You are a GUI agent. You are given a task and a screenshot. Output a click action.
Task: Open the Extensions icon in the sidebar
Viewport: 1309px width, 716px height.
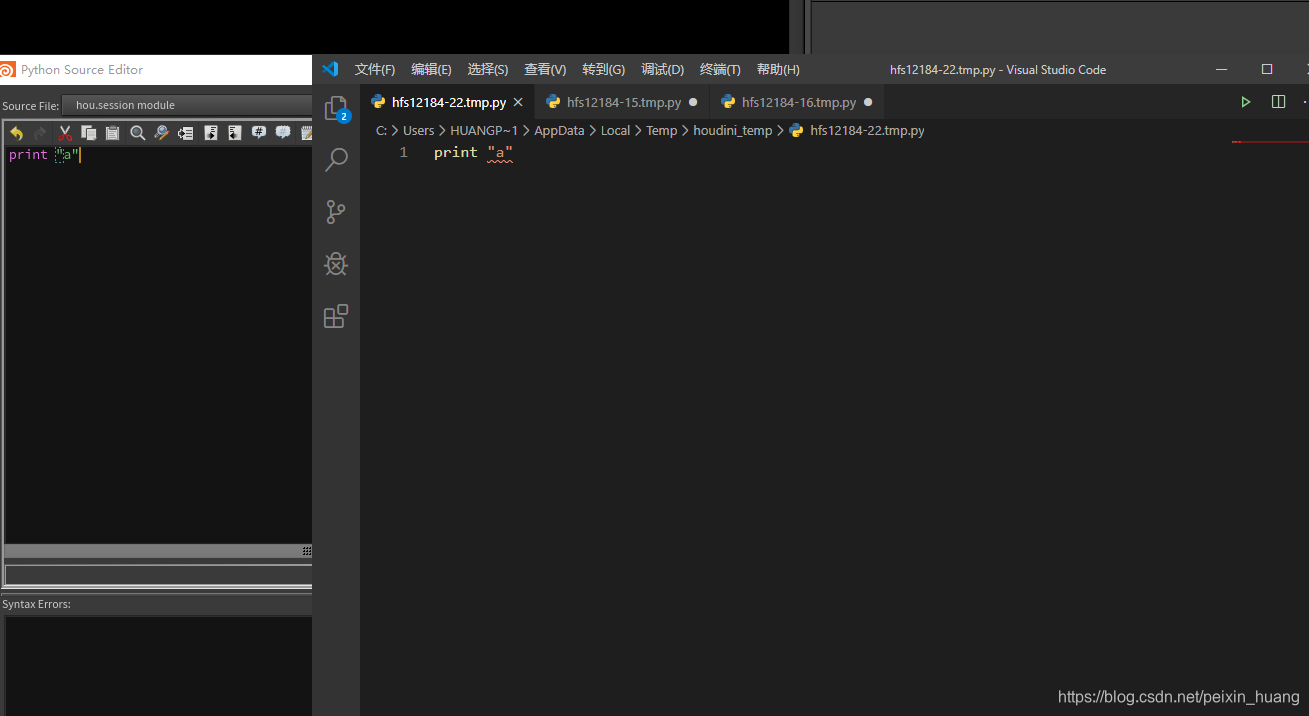[336, 316]
